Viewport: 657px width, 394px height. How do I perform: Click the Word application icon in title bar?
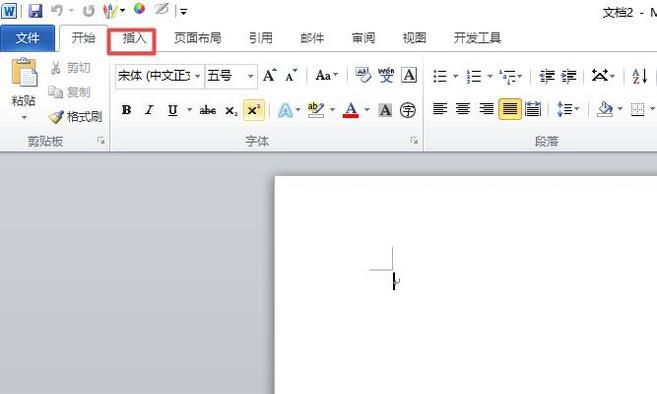coord(9,10)
